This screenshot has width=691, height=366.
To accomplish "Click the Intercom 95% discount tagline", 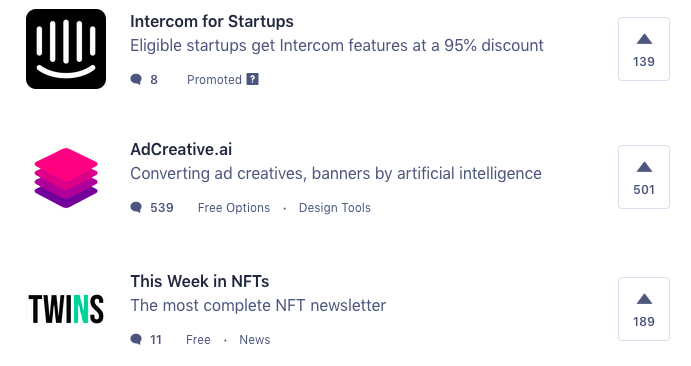I will point(337,45).
